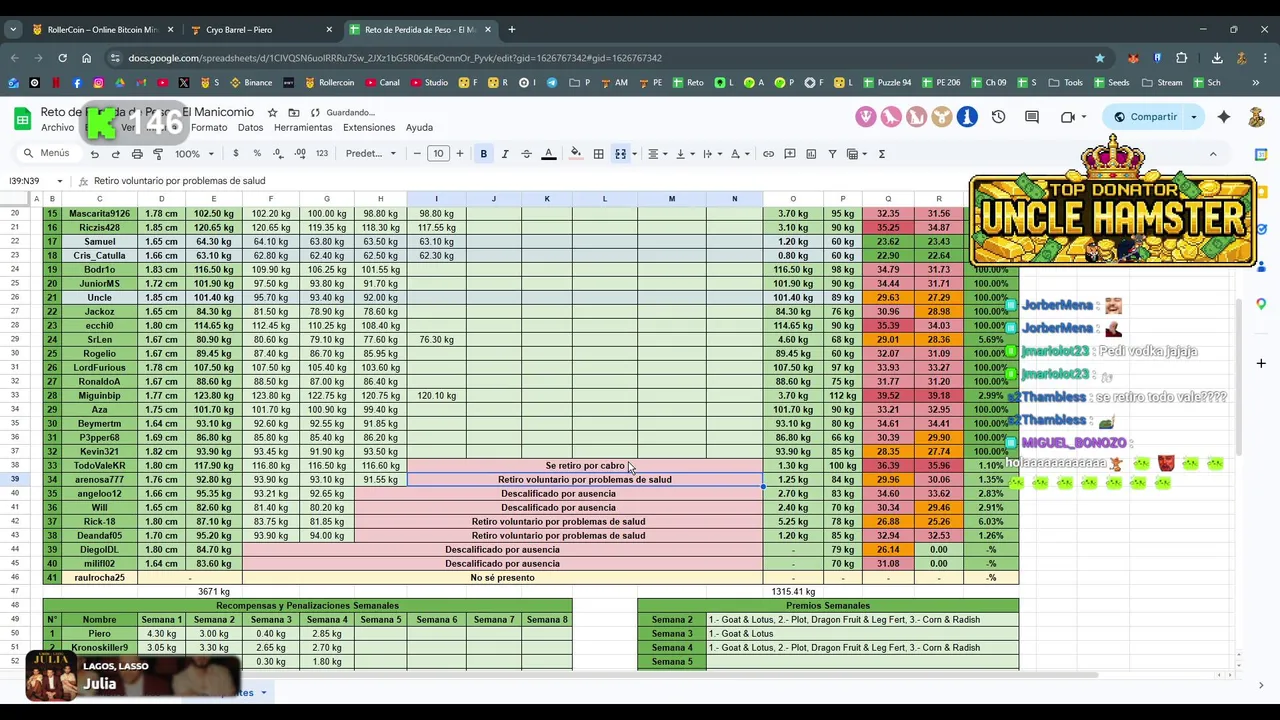Open a new browser tab
This screenshot has width=1280, height=720.
(511, 30)
